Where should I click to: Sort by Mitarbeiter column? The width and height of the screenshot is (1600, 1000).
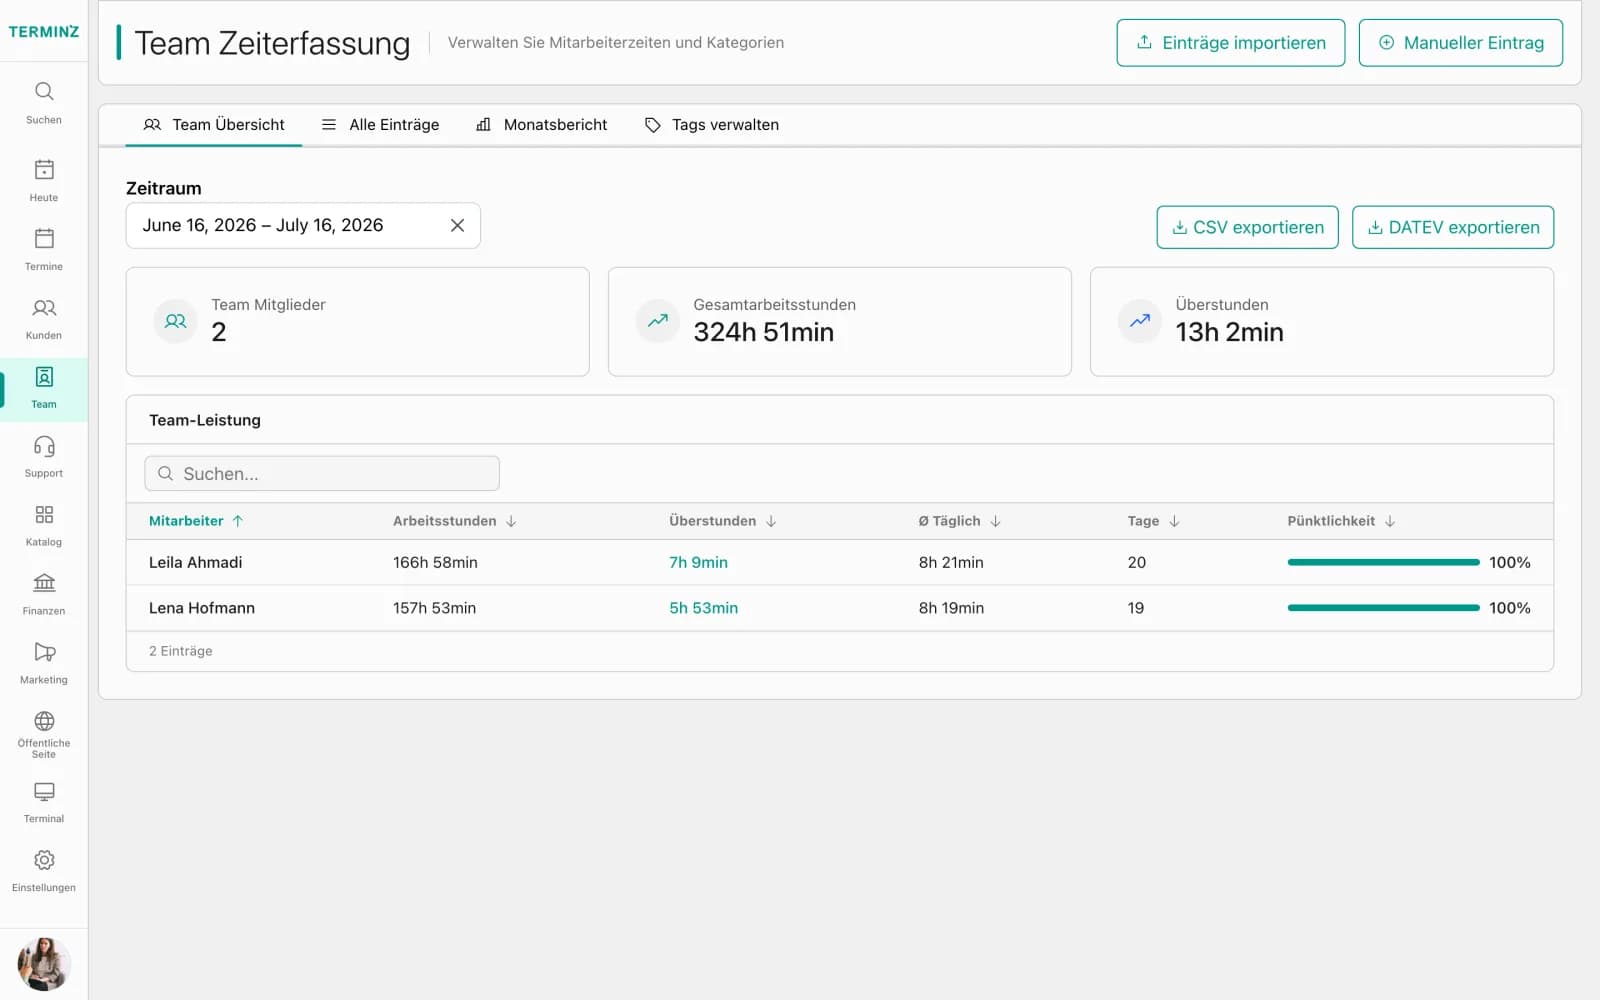196,521
